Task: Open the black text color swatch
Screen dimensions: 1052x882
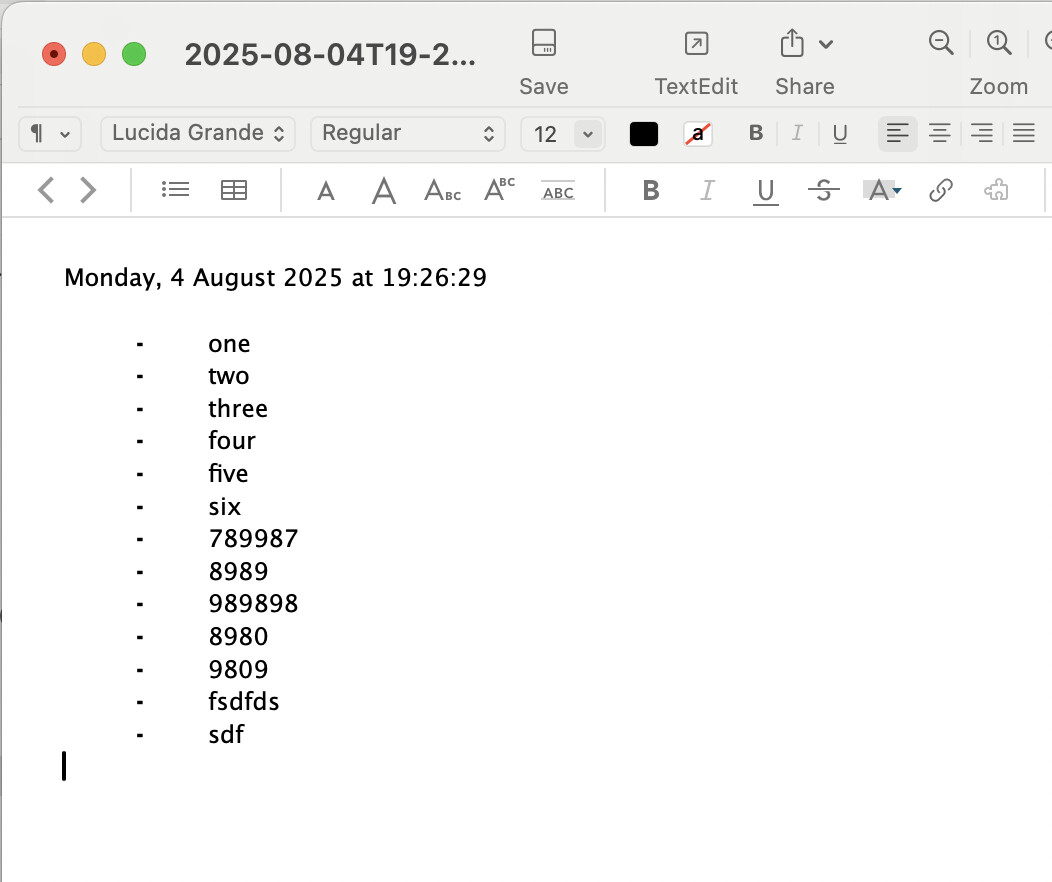Action: (644, 133)
